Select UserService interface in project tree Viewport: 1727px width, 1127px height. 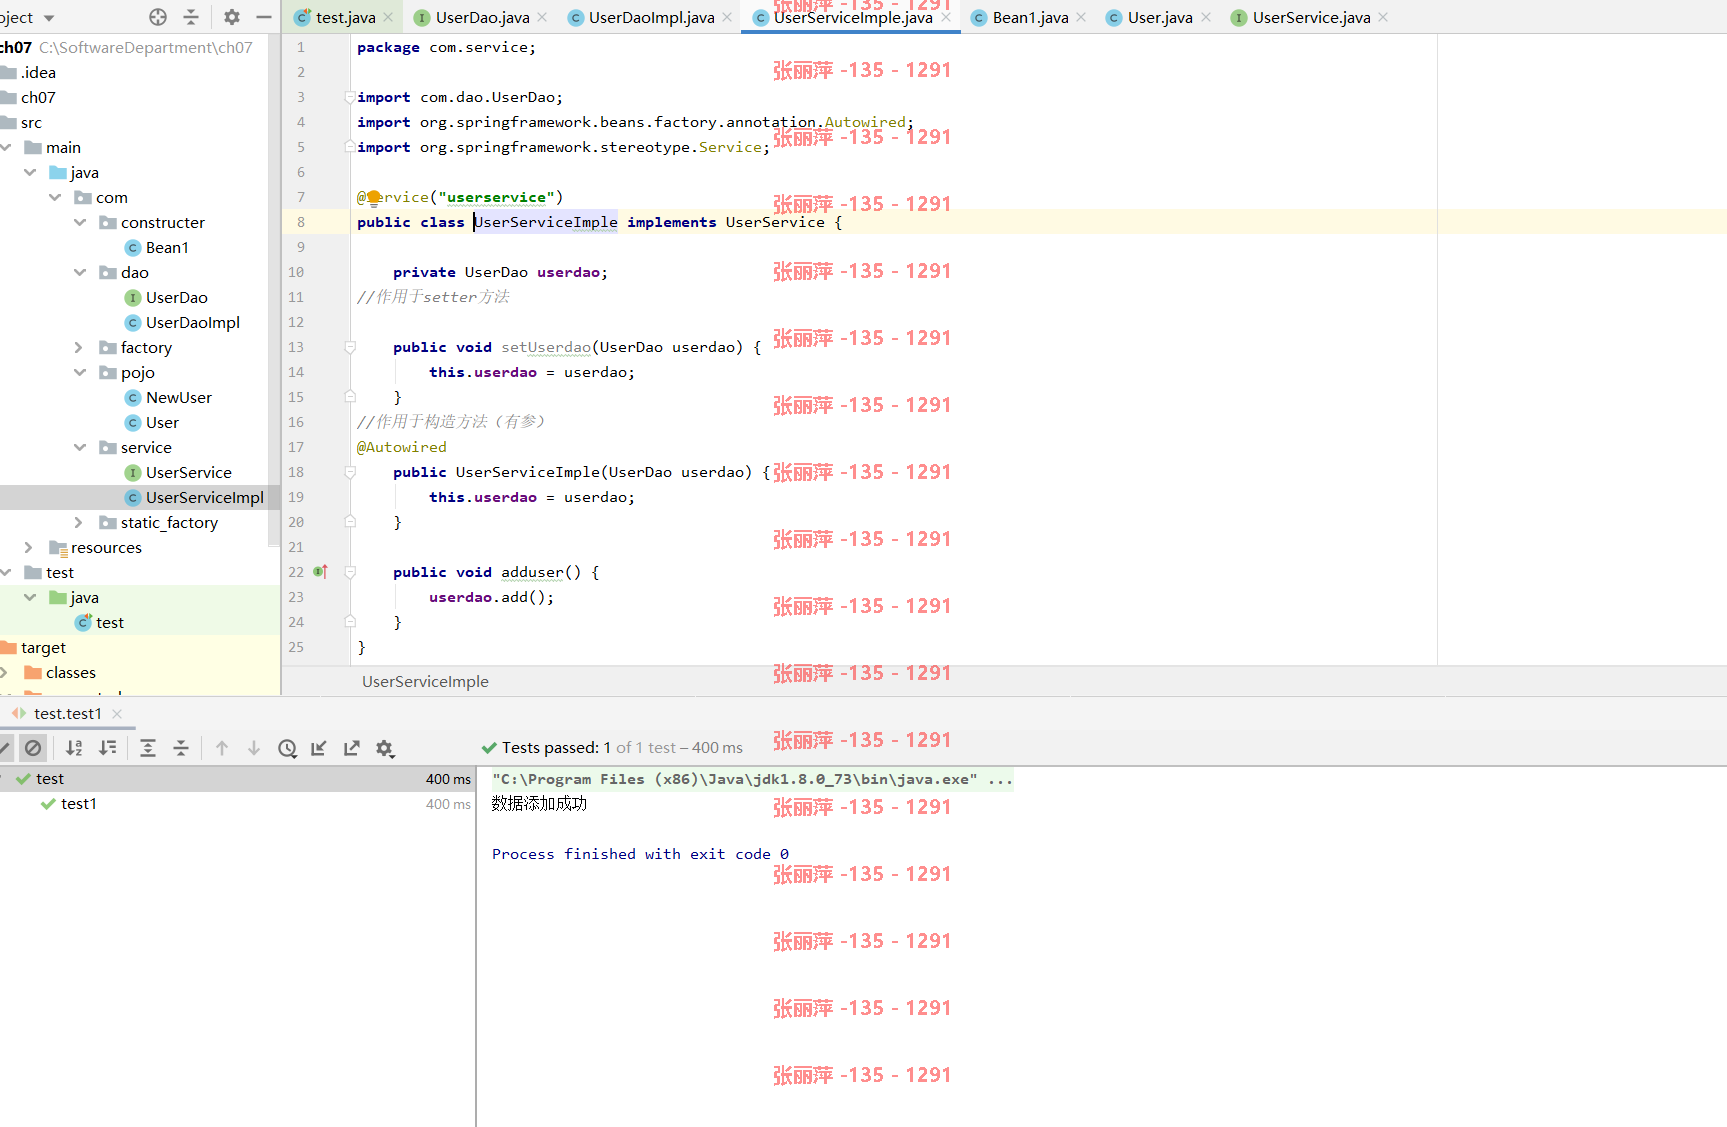pos(188,472)
